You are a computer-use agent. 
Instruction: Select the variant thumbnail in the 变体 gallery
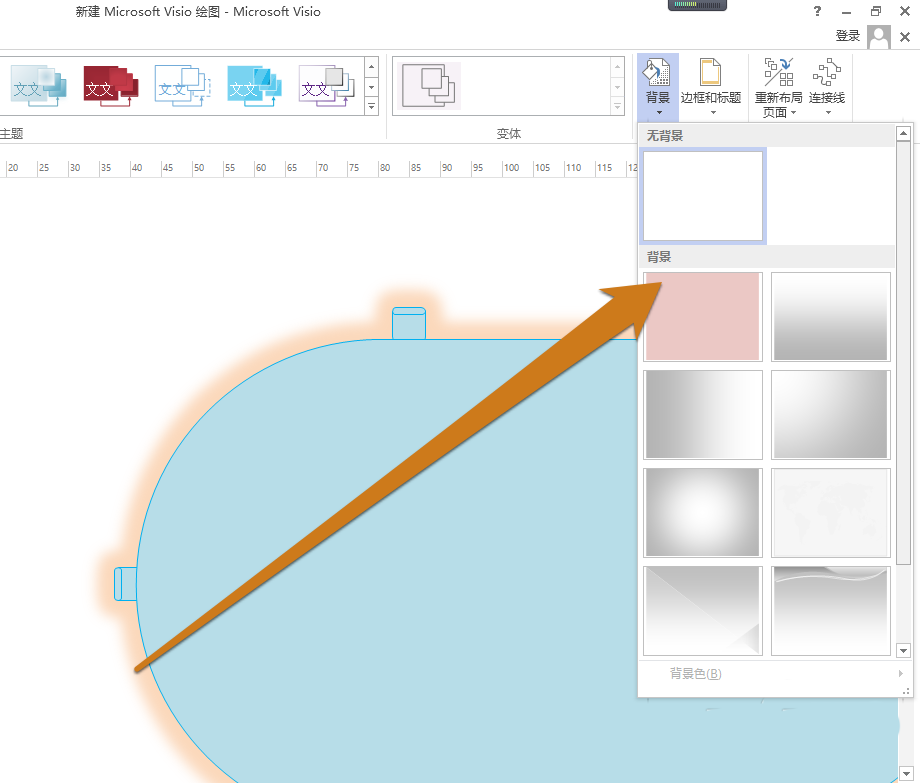(430, 85)
